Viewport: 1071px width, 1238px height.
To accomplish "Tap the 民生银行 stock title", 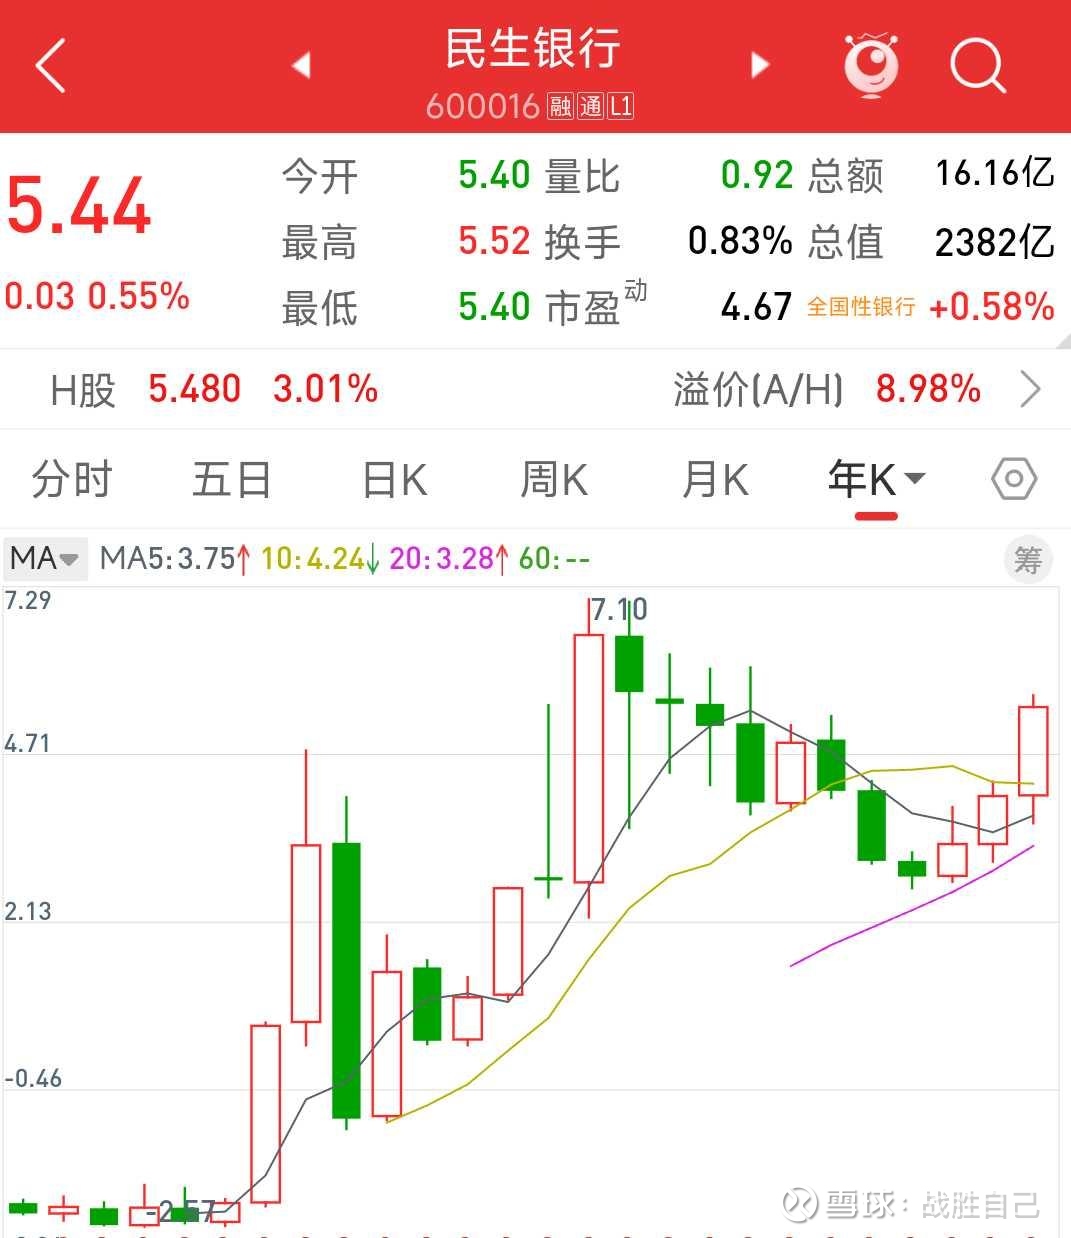I will (533, 49).
